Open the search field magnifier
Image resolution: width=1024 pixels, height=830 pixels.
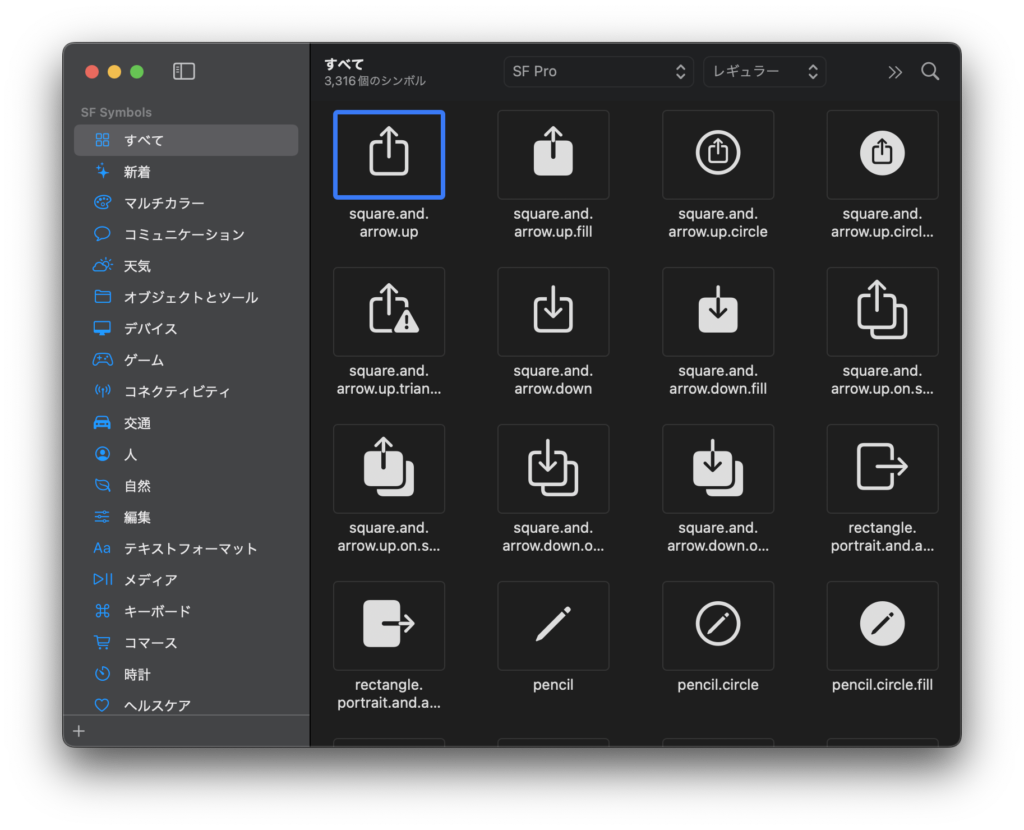(x=930, y=71)
